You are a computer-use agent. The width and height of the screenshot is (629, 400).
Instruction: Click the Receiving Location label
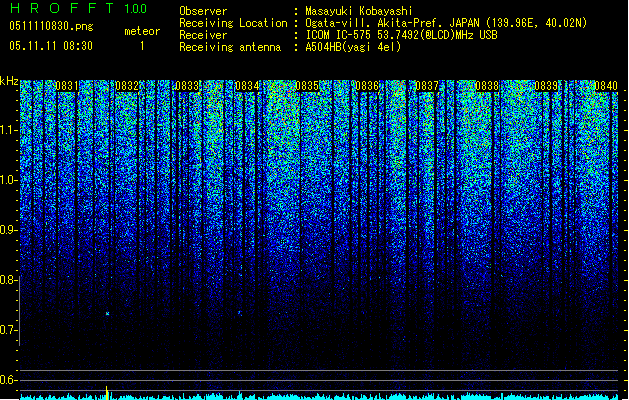click(233, 23)
